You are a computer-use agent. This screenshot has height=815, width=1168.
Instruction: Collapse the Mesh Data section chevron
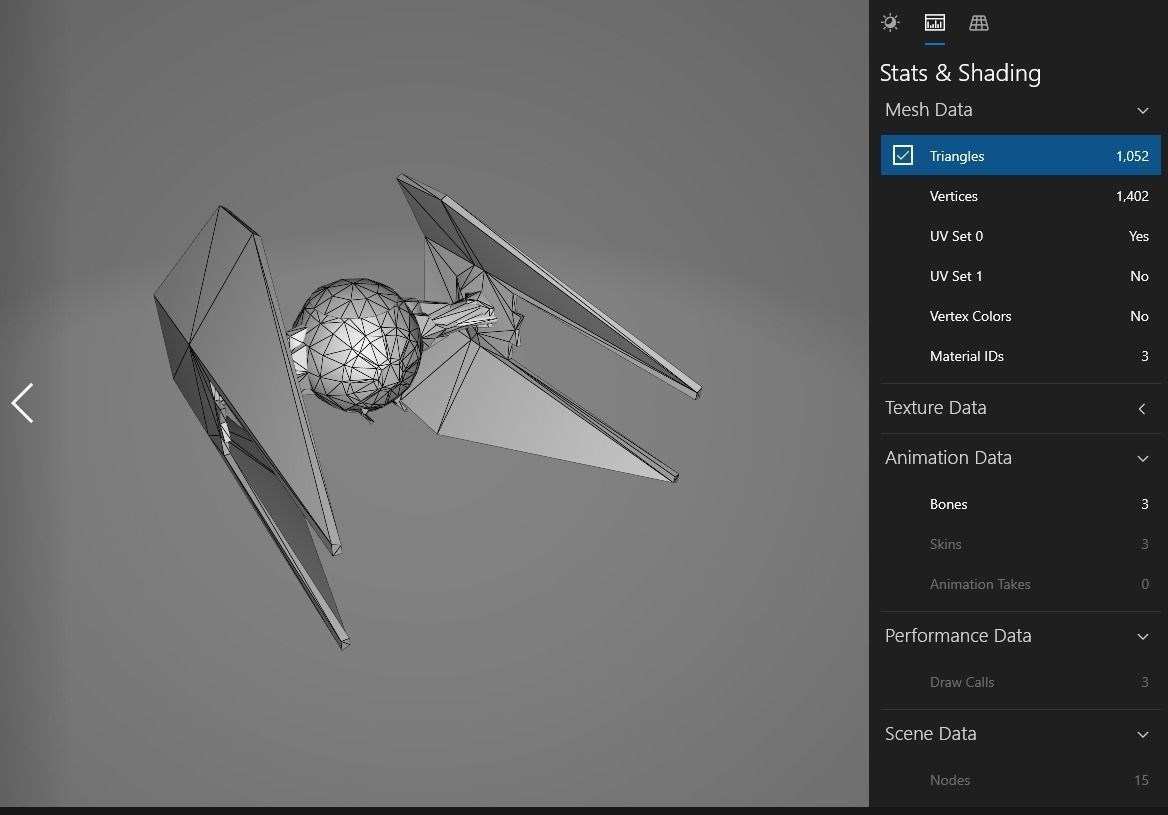point(1143,110)
